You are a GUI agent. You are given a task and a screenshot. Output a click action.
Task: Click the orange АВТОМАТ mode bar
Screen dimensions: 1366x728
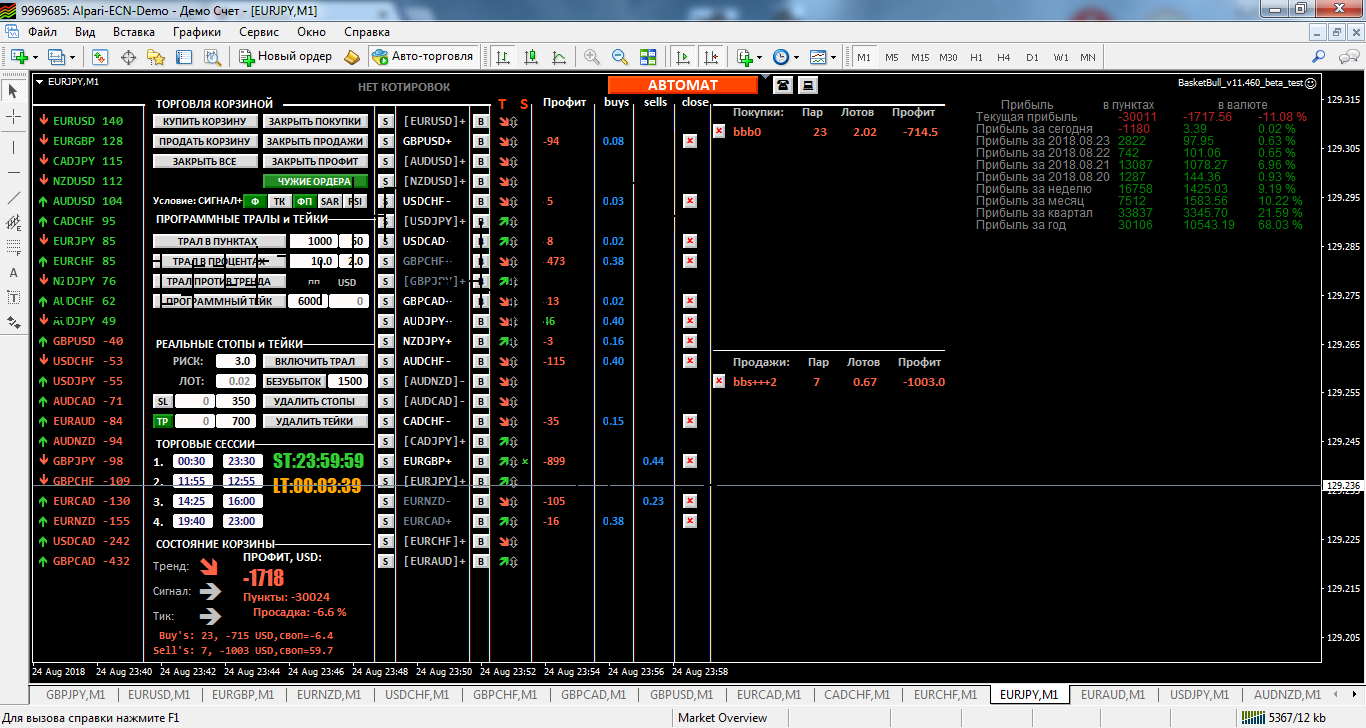[683, 85]
